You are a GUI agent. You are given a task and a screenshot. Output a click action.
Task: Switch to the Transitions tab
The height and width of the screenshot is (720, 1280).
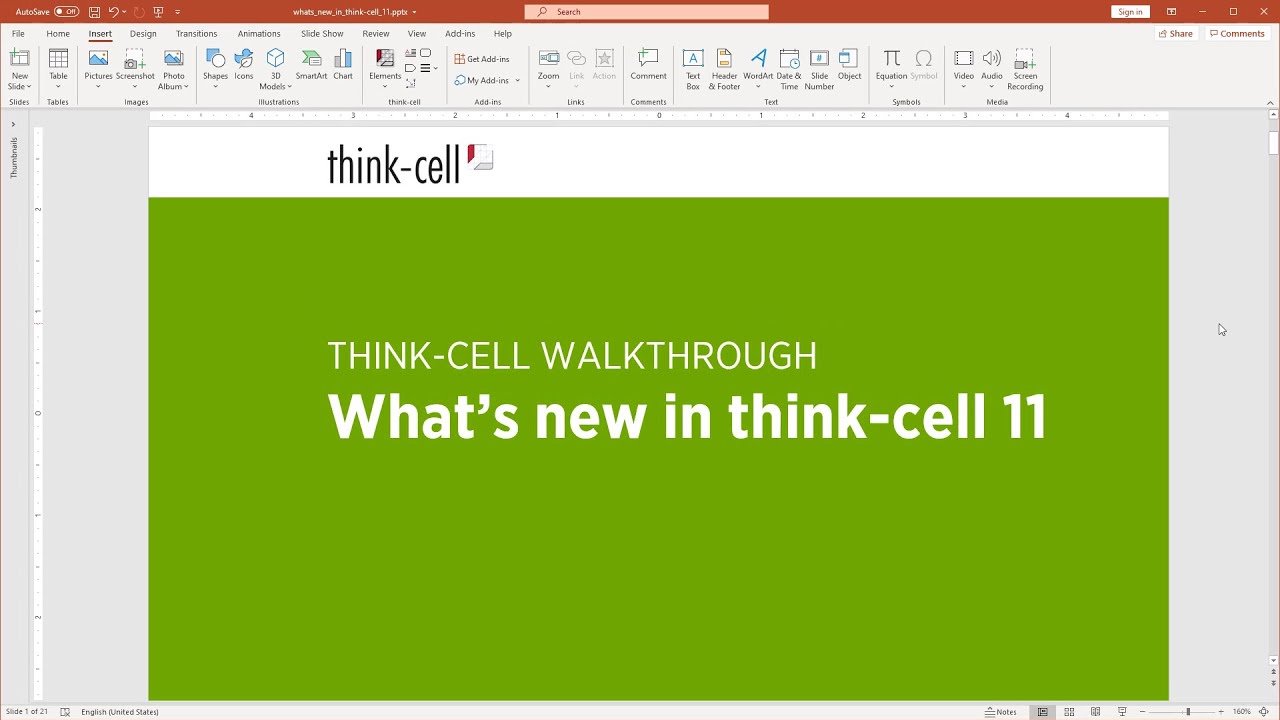(196, 34)
